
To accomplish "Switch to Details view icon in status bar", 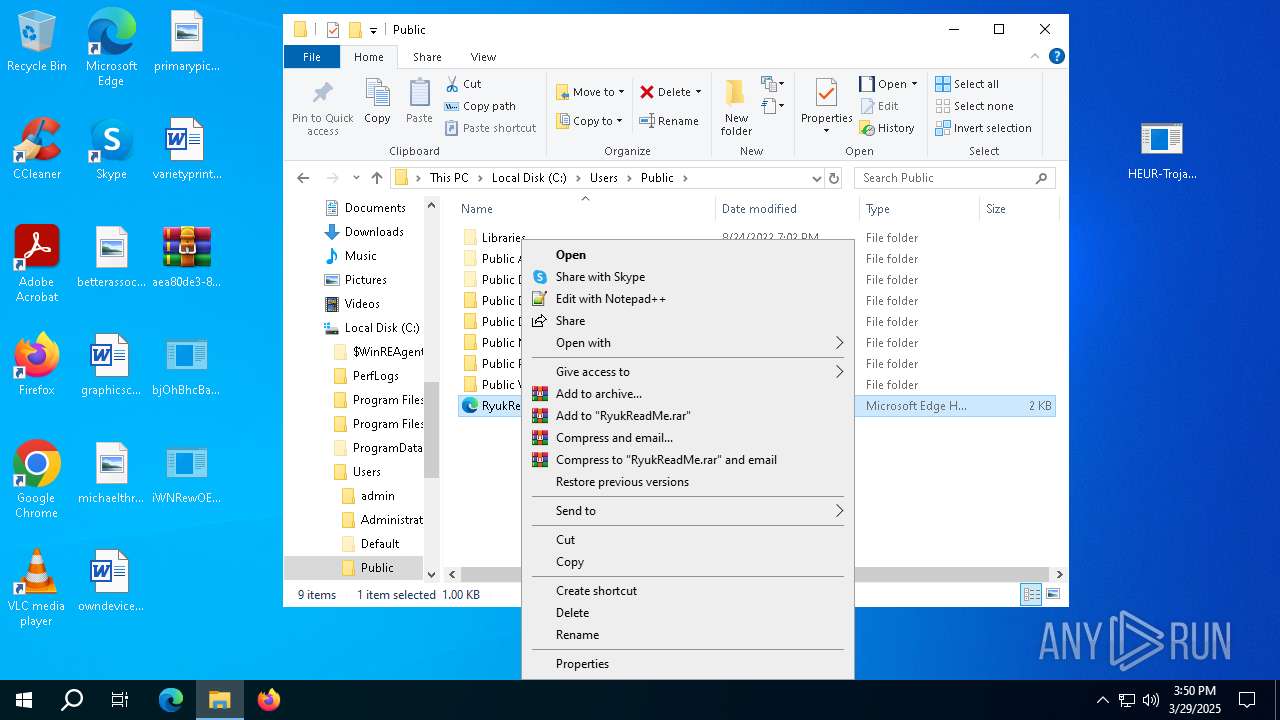I will coord(1031,595).
